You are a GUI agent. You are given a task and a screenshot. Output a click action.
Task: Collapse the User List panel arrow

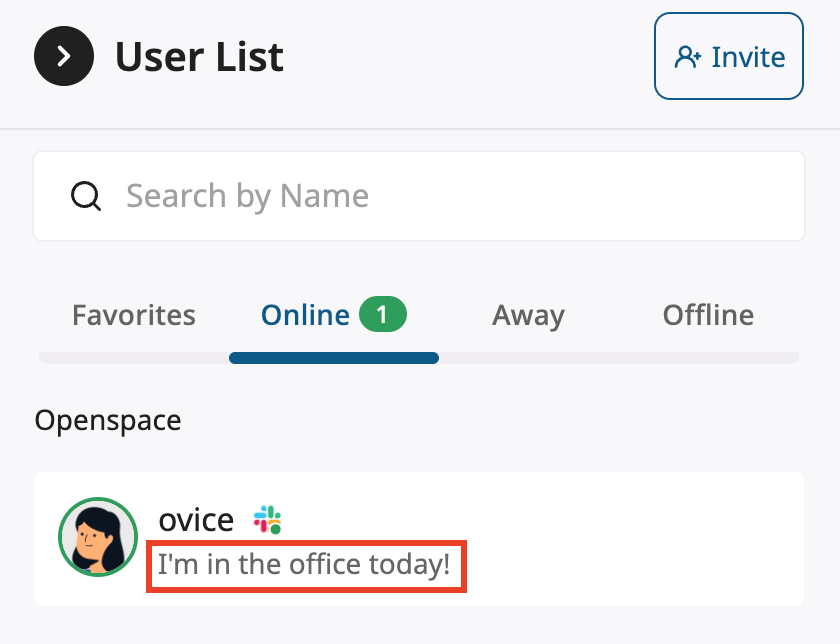point(64,56)
